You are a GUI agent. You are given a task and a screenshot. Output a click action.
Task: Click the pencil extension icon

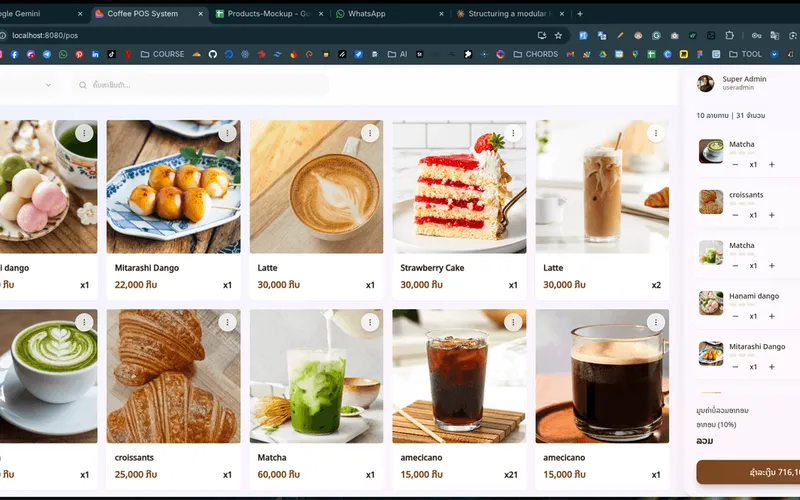click(x=620, y=35)
